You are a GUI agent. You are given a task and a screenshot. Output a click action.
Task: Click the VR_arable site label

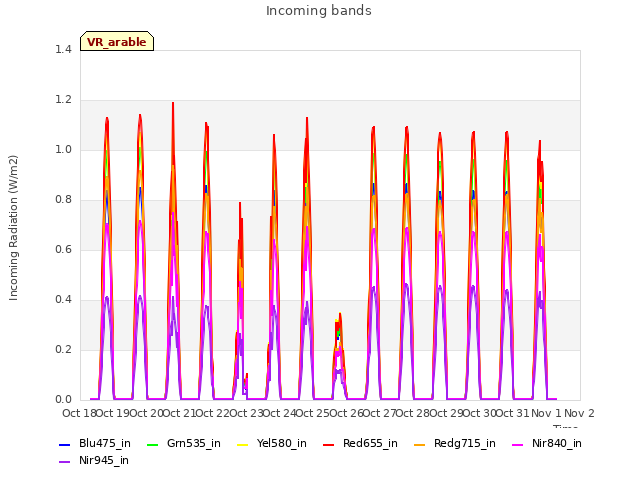pos(117,42)
